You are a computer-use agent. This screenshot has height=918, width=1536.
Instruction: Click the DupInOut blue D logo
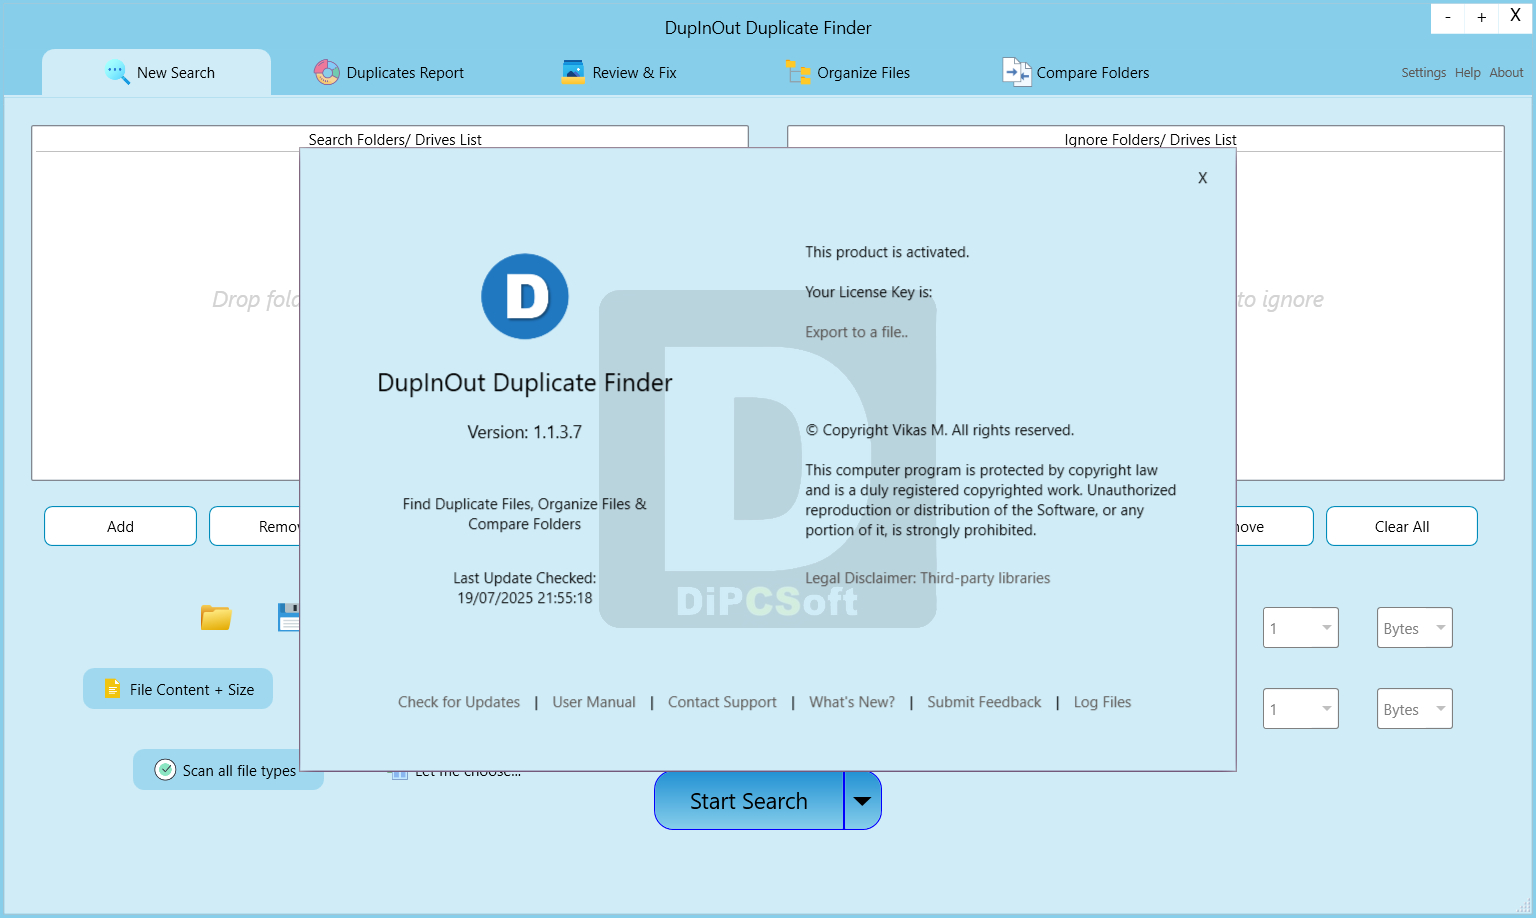click(x=525, y=296)
